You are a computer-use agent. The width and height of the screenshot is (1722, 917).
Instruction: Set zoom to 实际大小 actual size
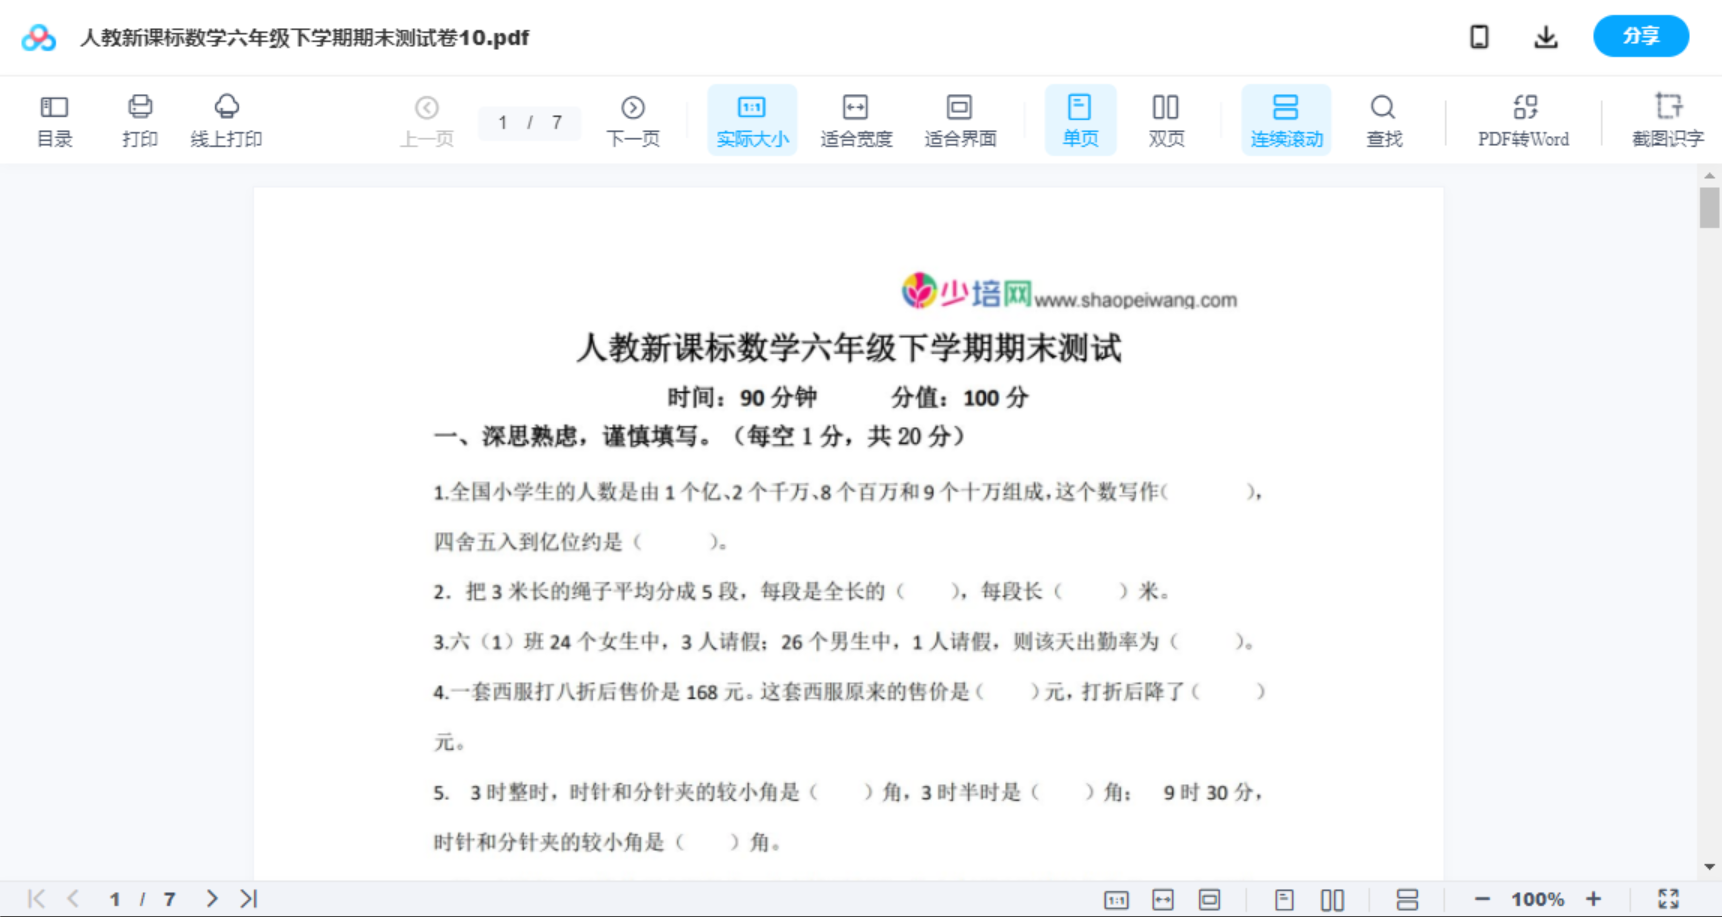[752, 120]
